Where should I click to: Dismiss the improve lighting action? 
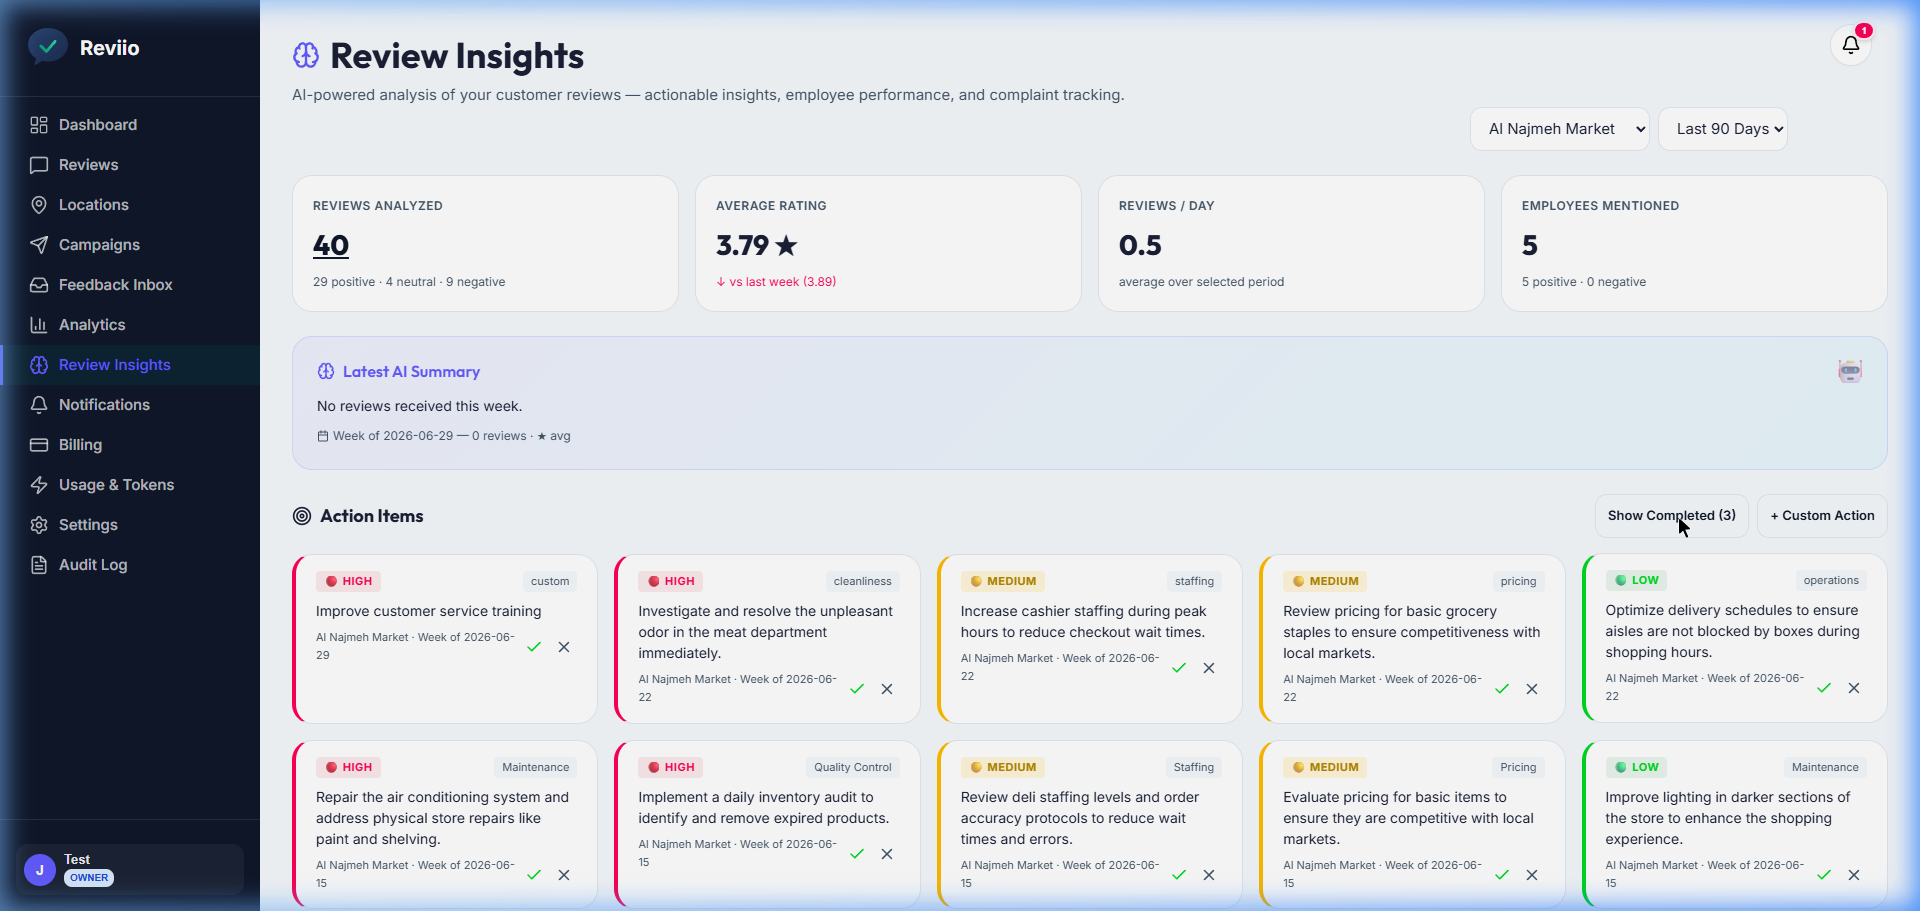click(x=1854, y=875)
